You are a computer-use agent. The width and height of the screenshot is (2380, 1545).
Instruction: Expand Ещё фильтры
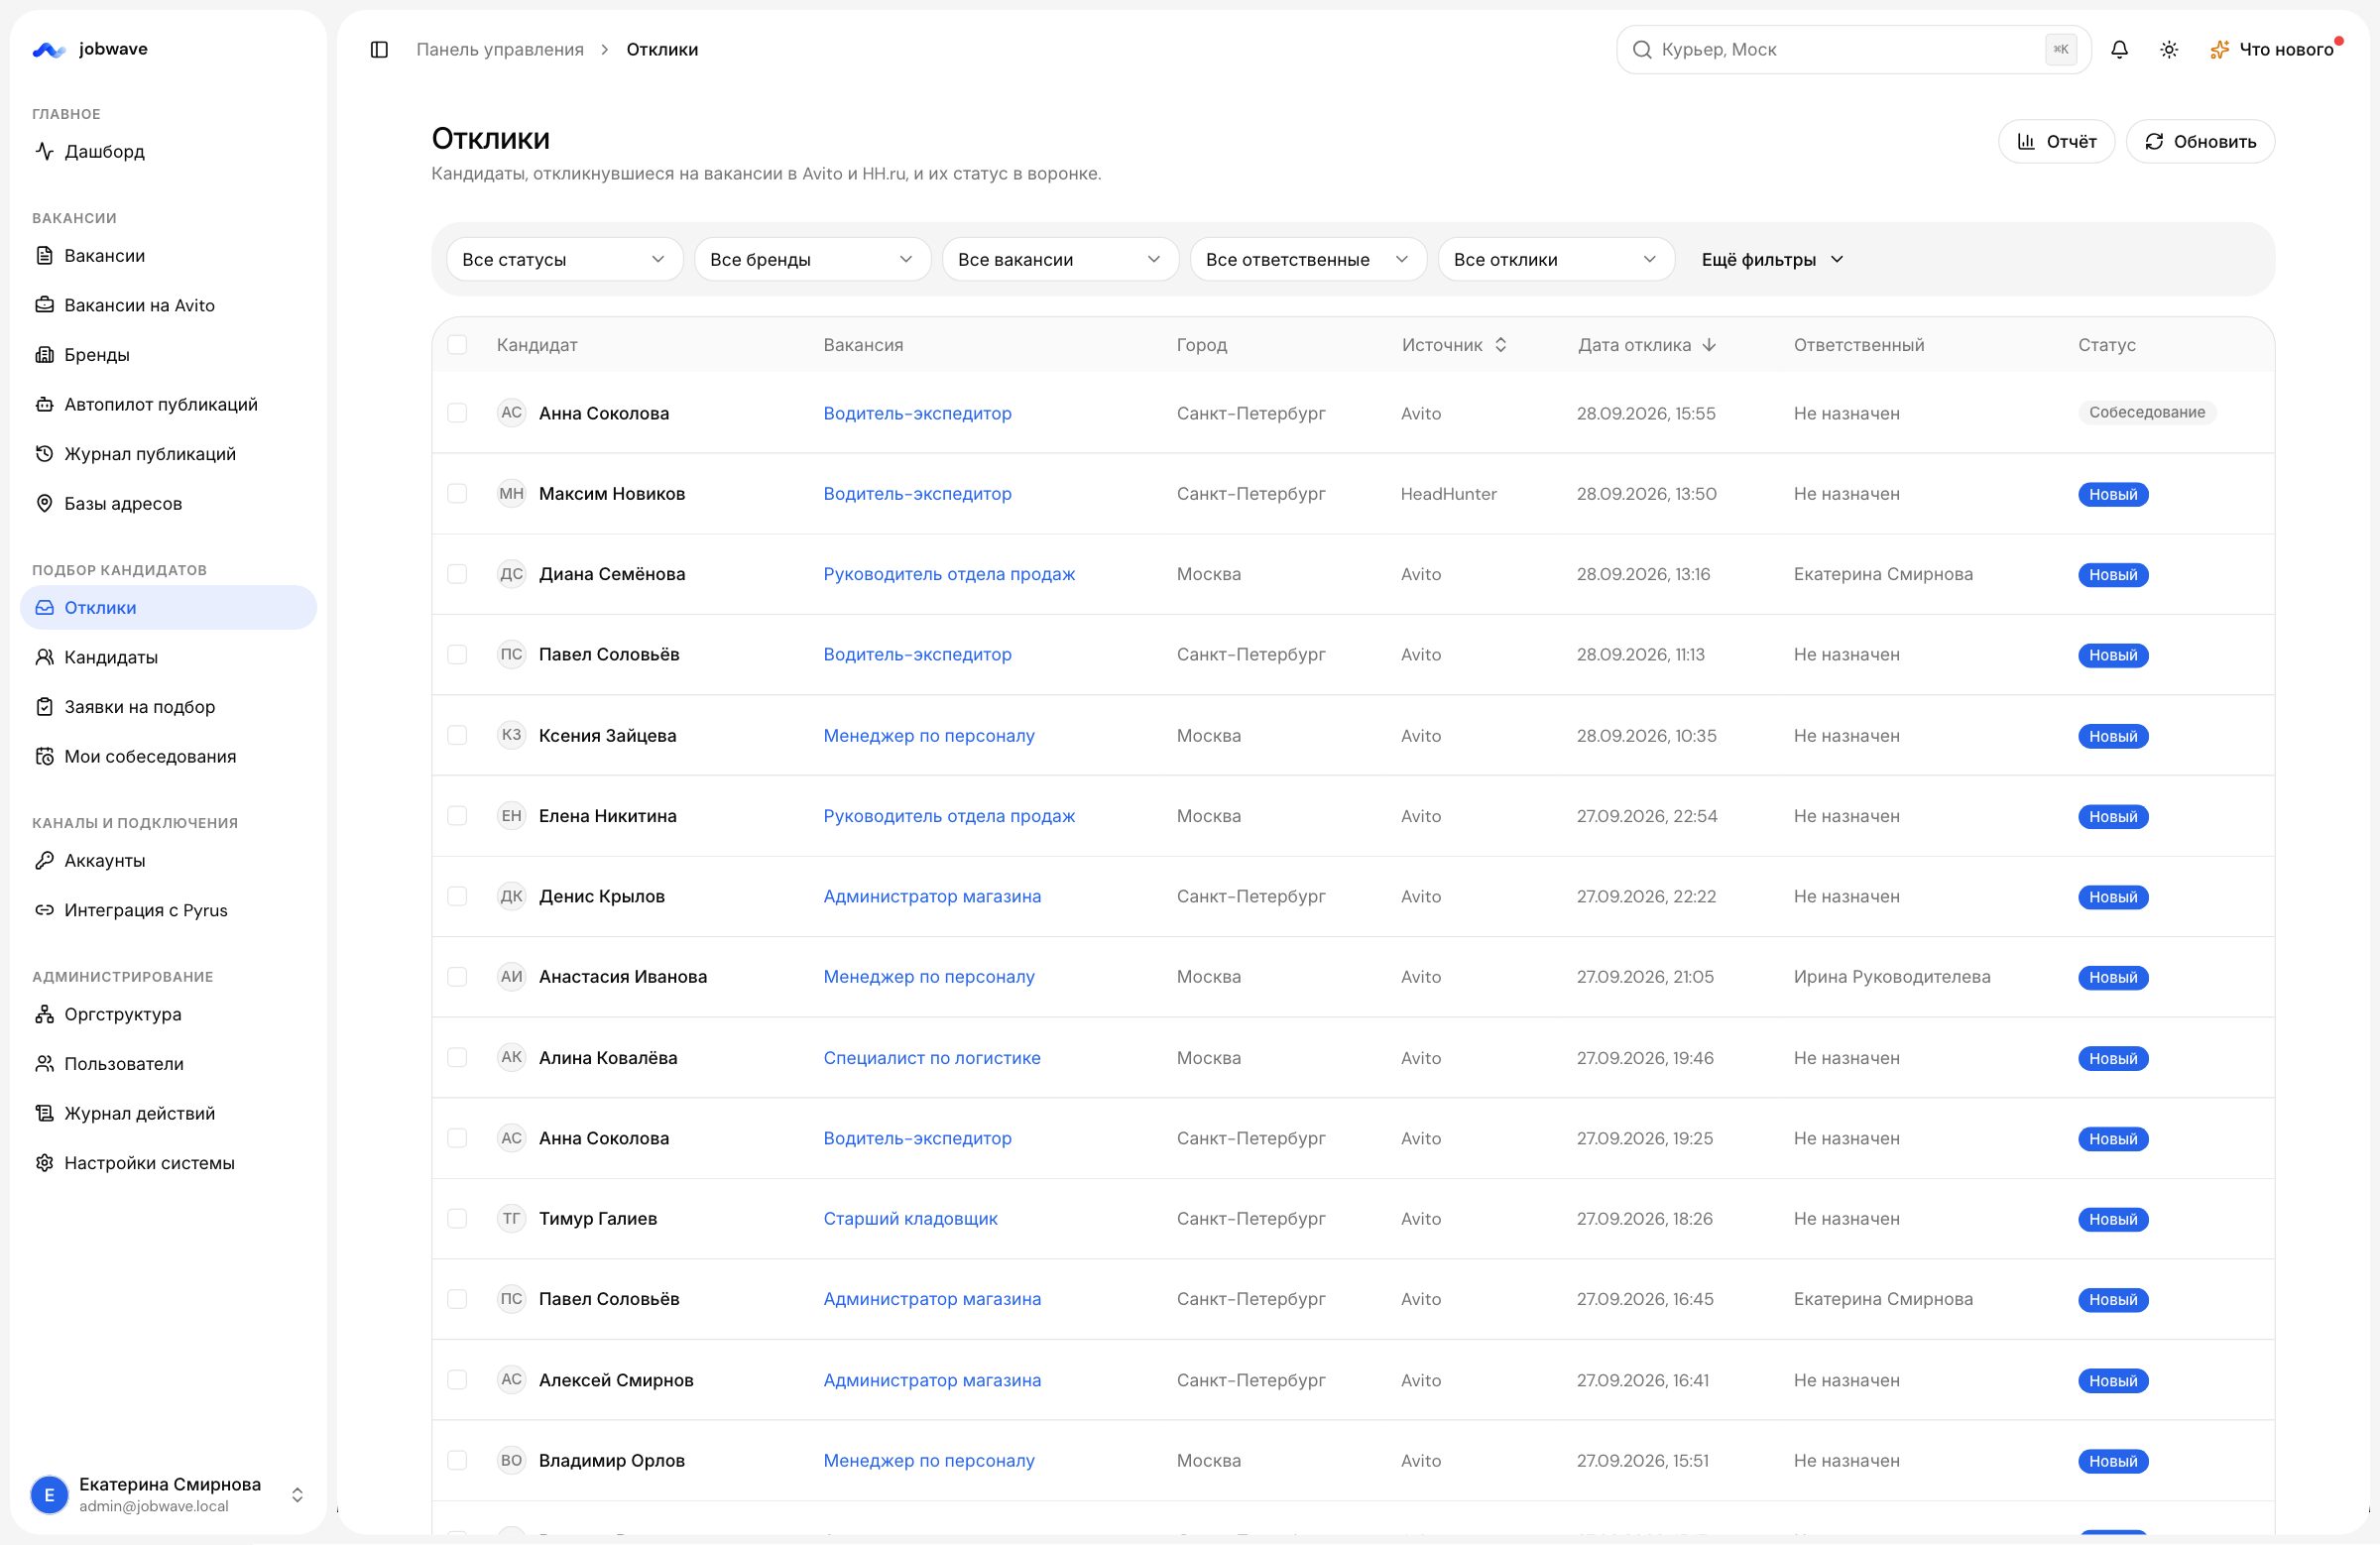click(1772, 259)
